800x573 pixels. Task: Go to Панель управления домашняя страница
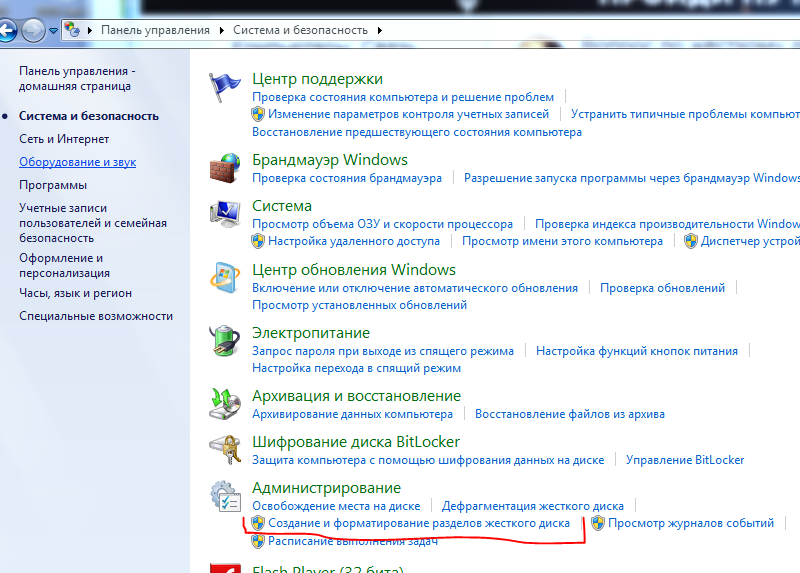click(76, 79)
